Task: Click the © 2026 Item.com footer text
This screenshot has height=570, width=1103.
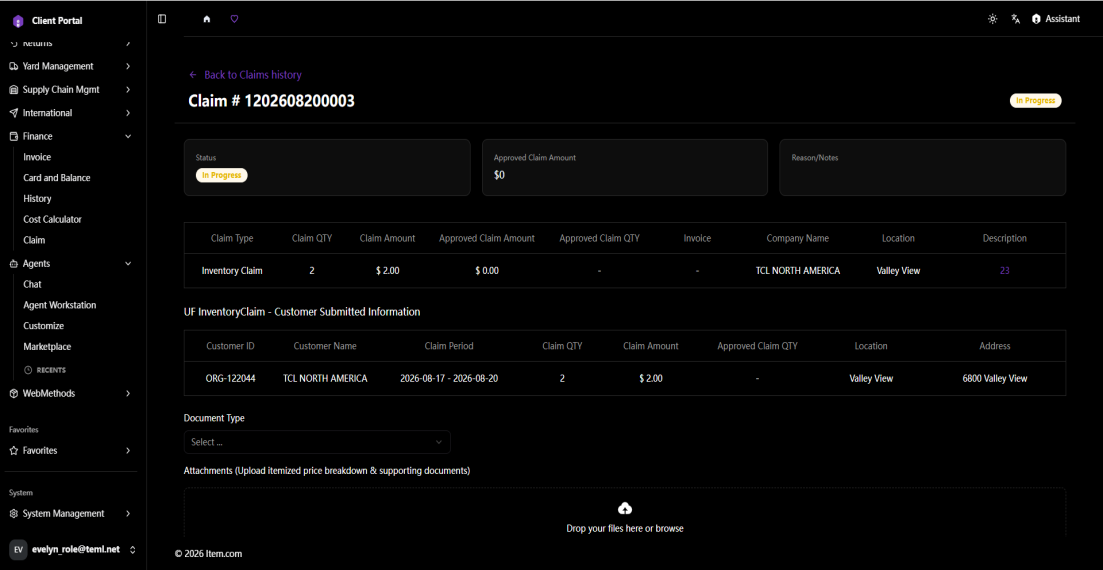Action: point(208,554)
